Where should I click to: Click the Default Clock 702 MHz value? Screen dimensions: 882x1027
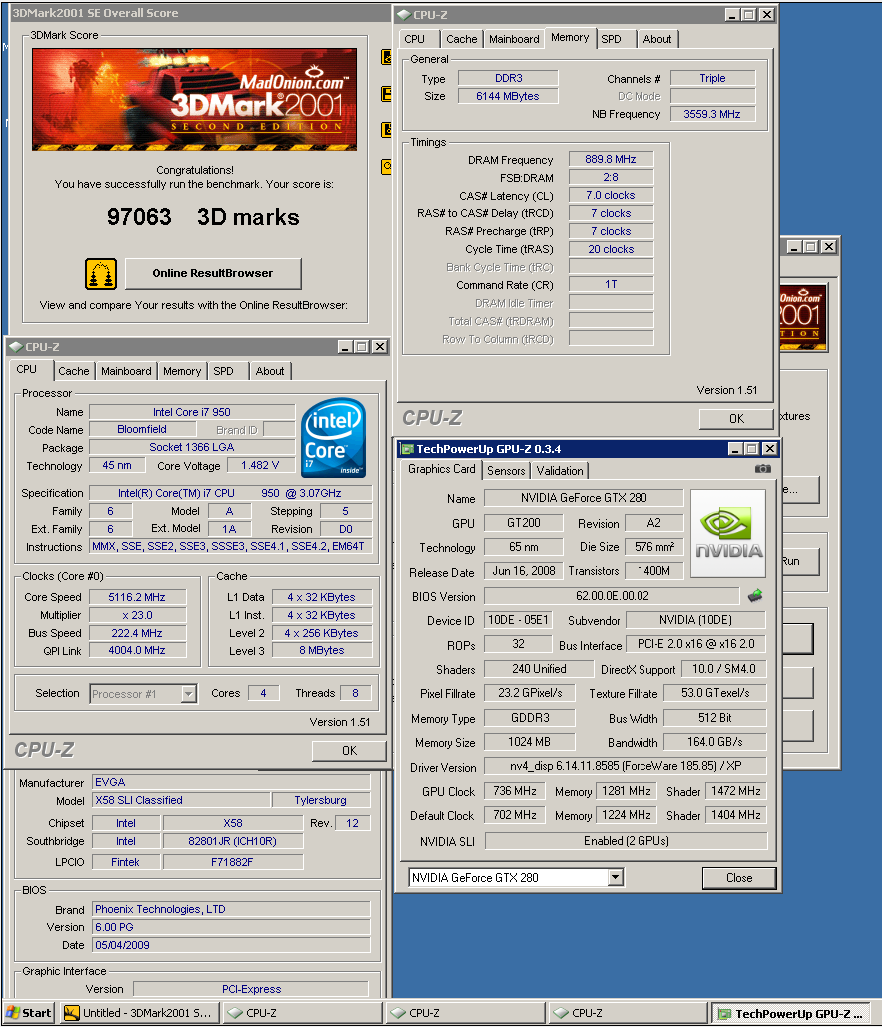click(515, 815)
